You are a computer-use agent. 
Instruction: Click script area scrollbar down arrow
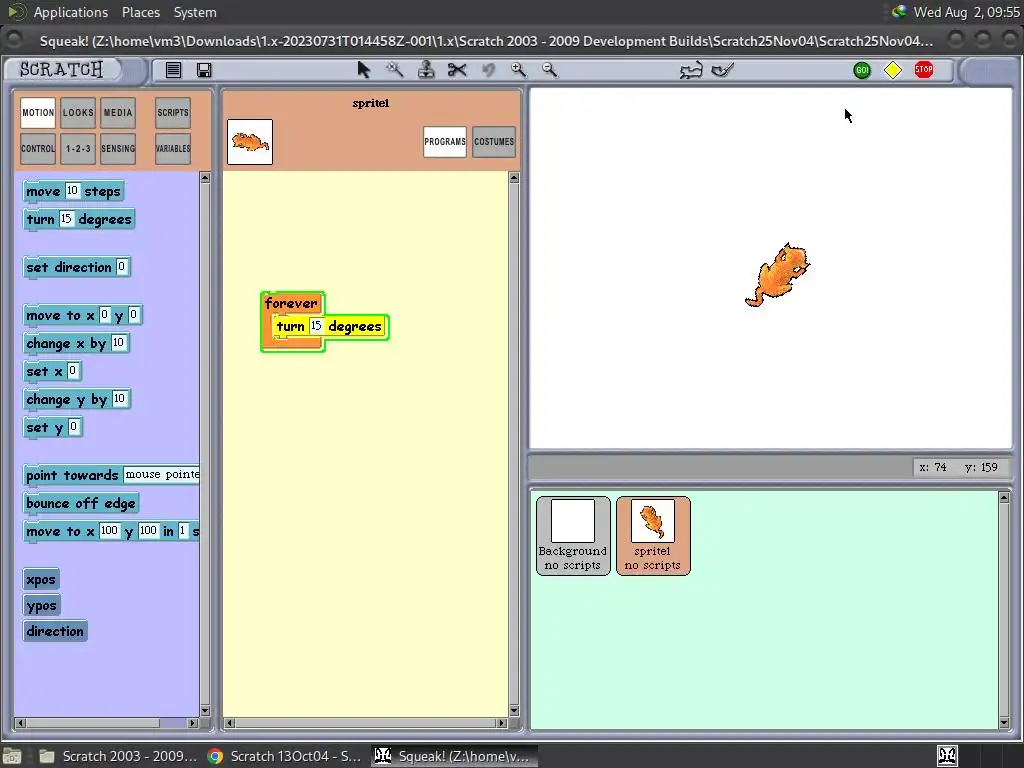[x=514, y=711]
